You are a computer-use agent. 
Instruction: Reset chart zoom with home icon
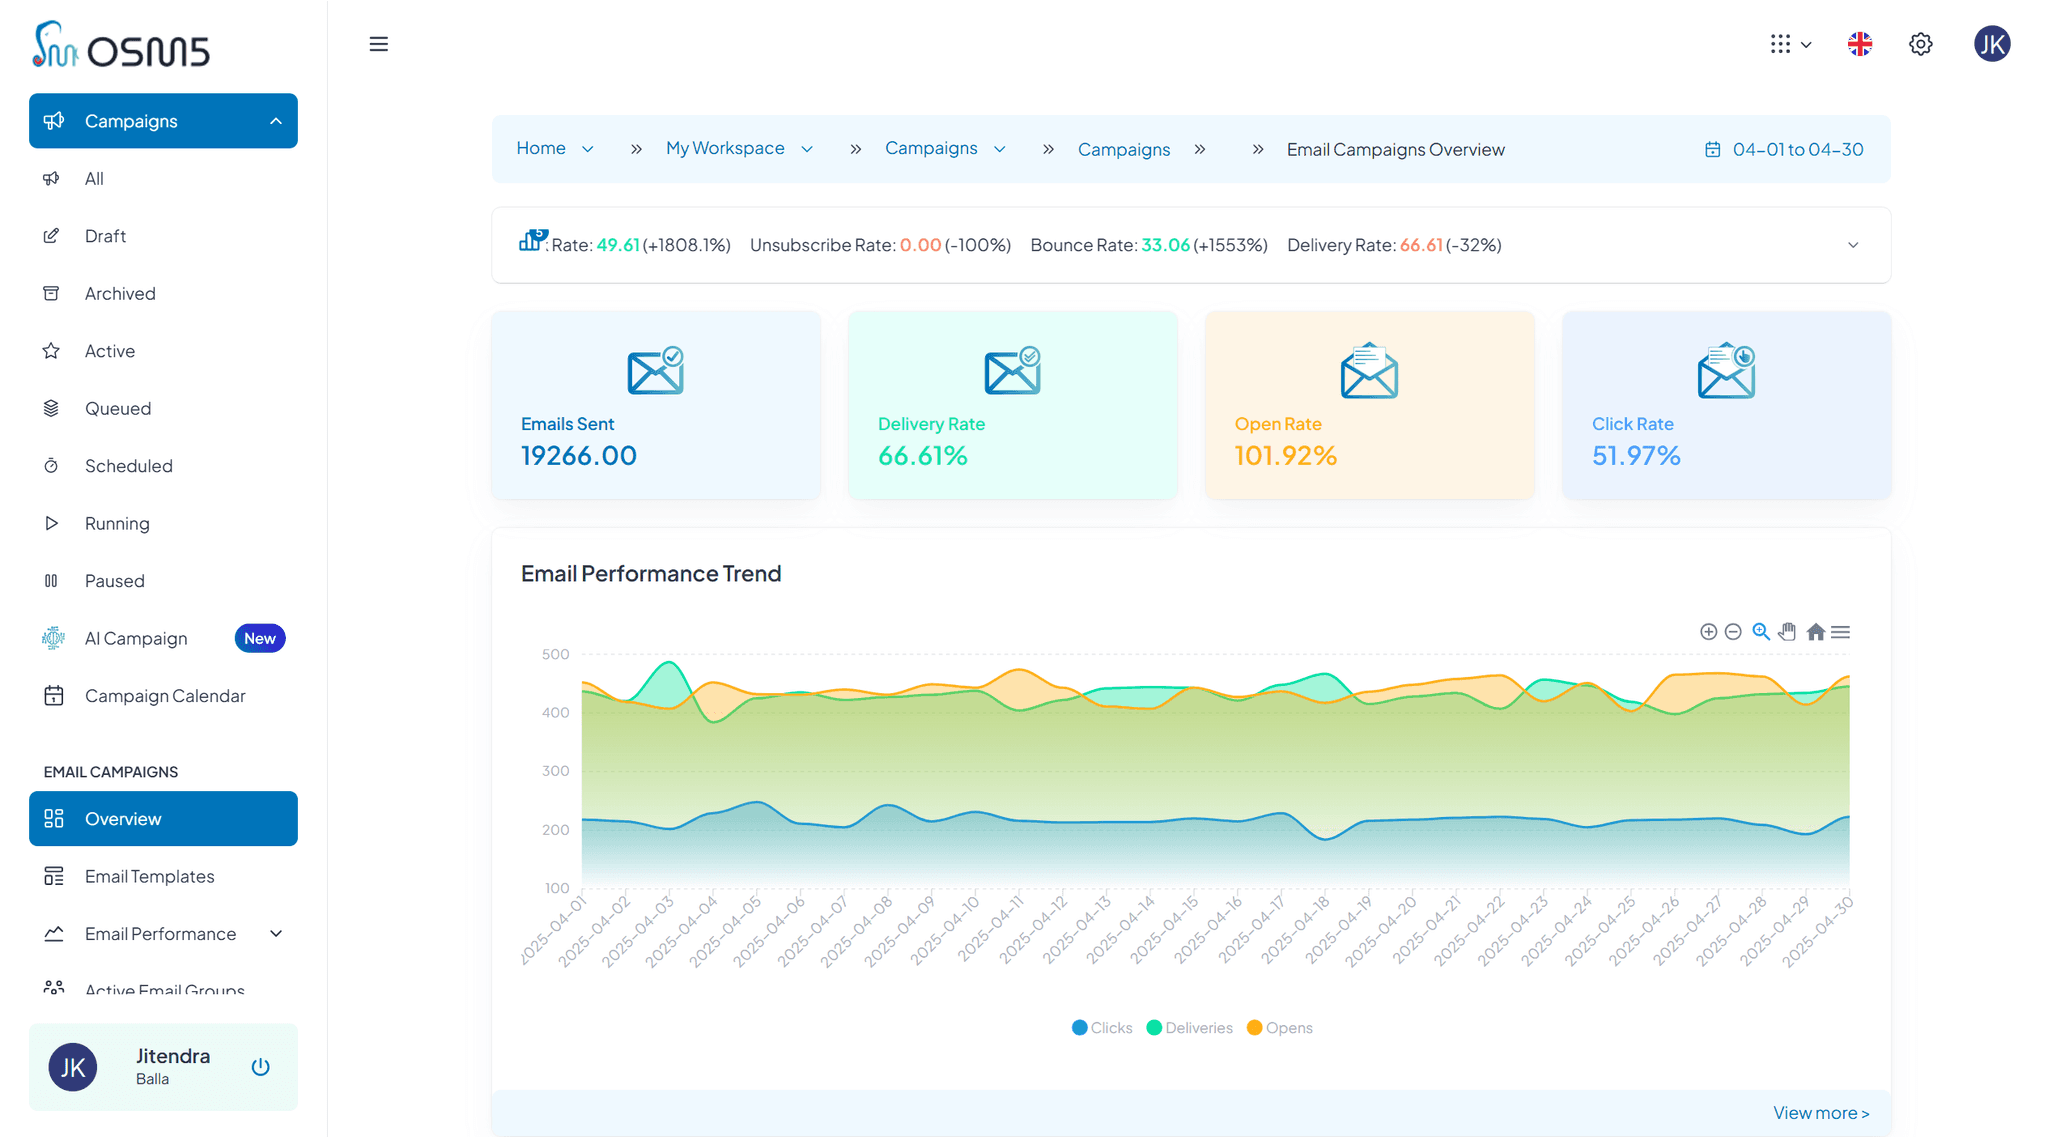pos(1815,632)
